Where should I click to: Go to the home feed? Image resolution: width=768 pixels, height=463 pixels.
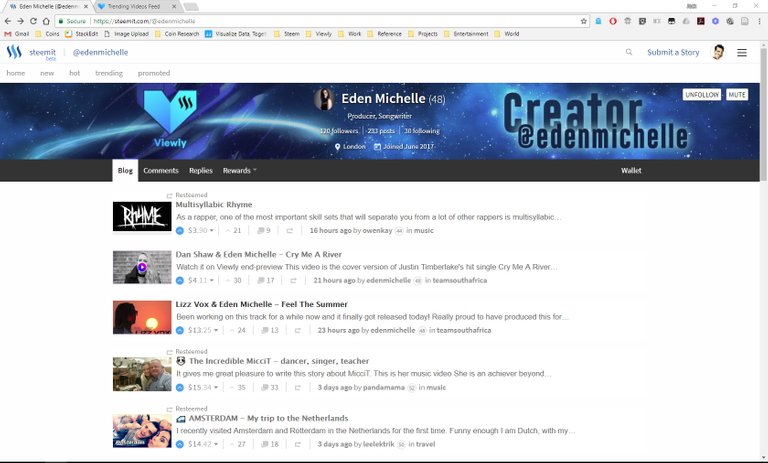point(16,73)
